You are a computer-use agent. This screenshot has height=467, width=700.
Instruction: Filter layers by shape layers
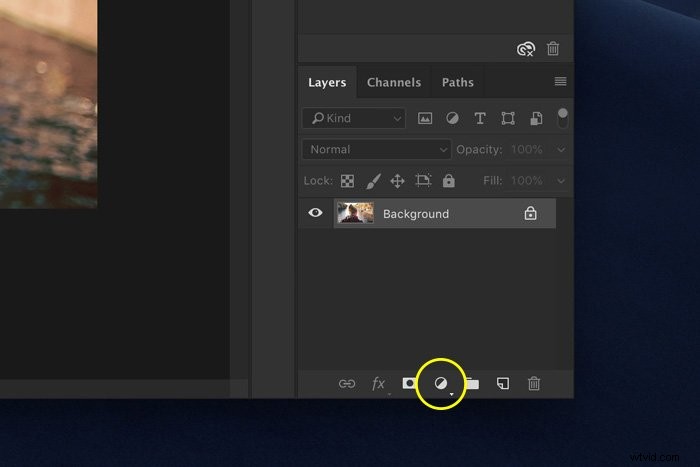[x=508, y=118]
